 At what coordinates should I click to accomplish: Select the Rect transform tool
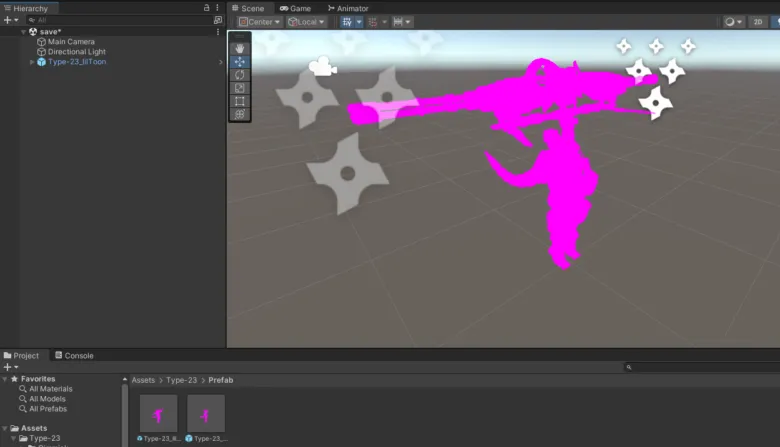point(239,101)
